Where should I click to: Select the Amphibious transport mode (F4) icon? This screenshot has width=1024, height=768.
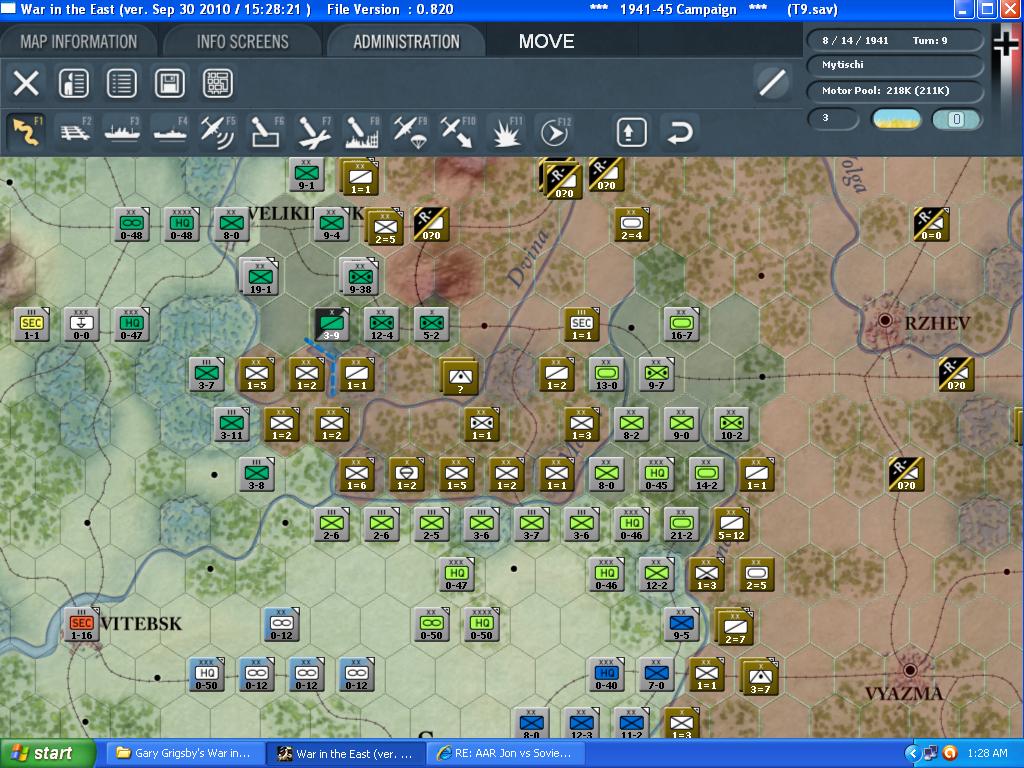pos(170,131)
